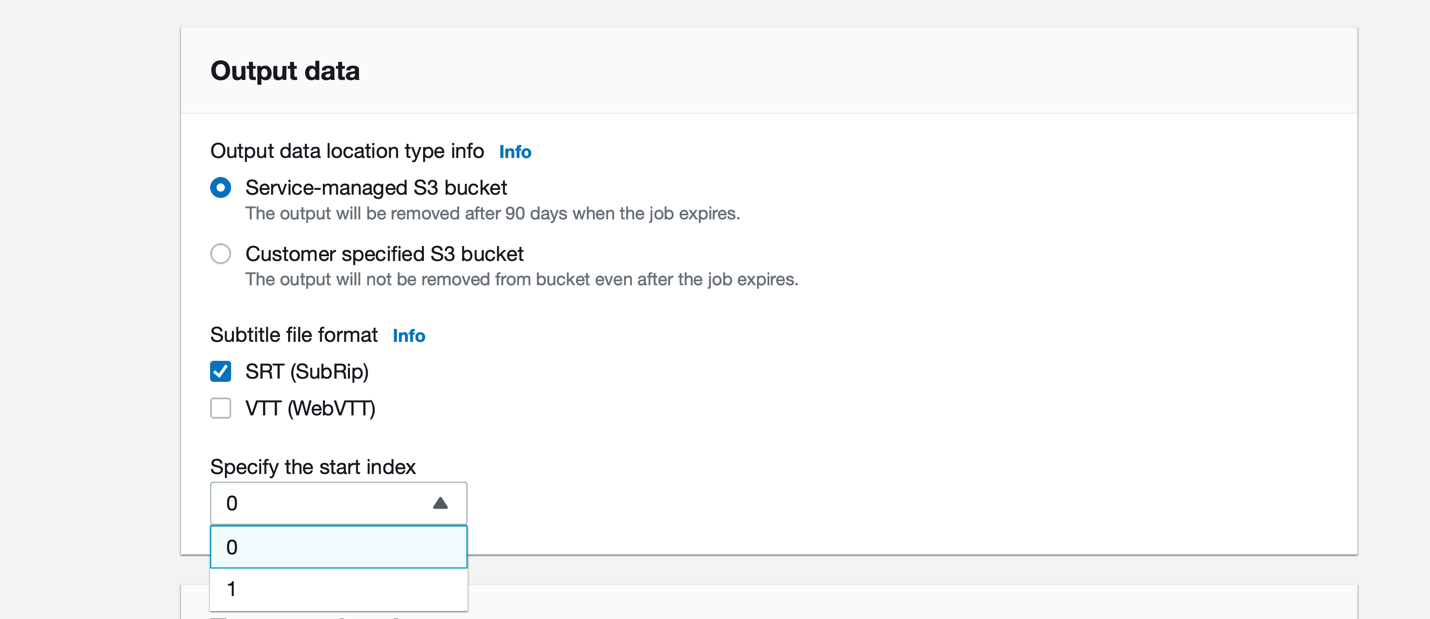Click the "Service-managed S3 bucket" label text
The width and height of the screenshot is (1430, 619).
point(376,188)
